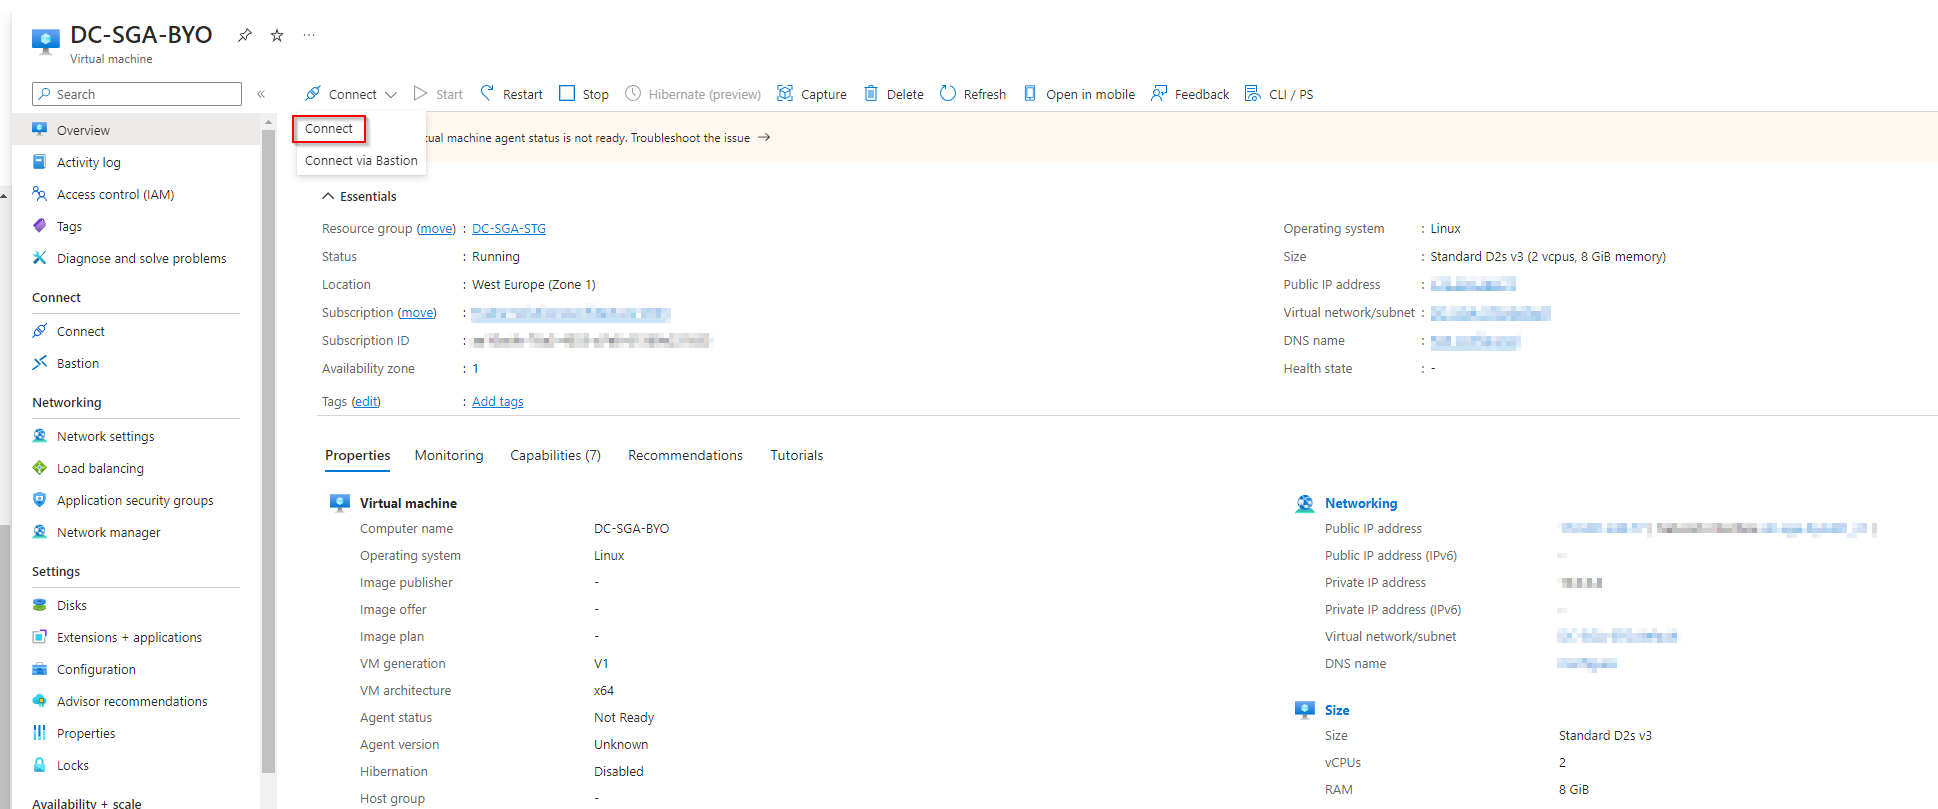Click the Add tags link
This screenshot has width=1938, height=809.
pyautogui.click(x=497, y=402)
